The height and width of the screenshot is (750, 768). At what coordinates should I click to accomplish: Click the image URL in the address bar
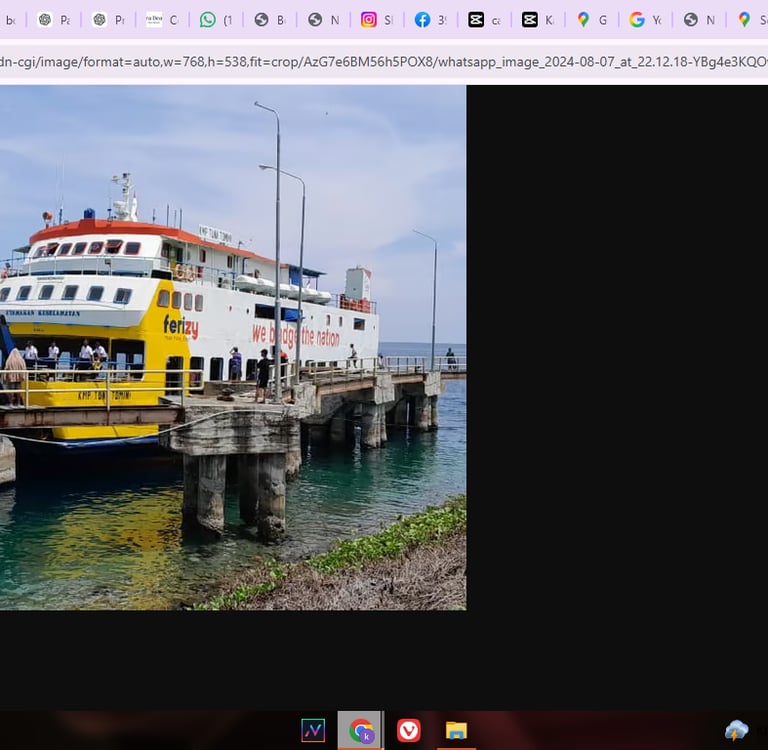384,62
